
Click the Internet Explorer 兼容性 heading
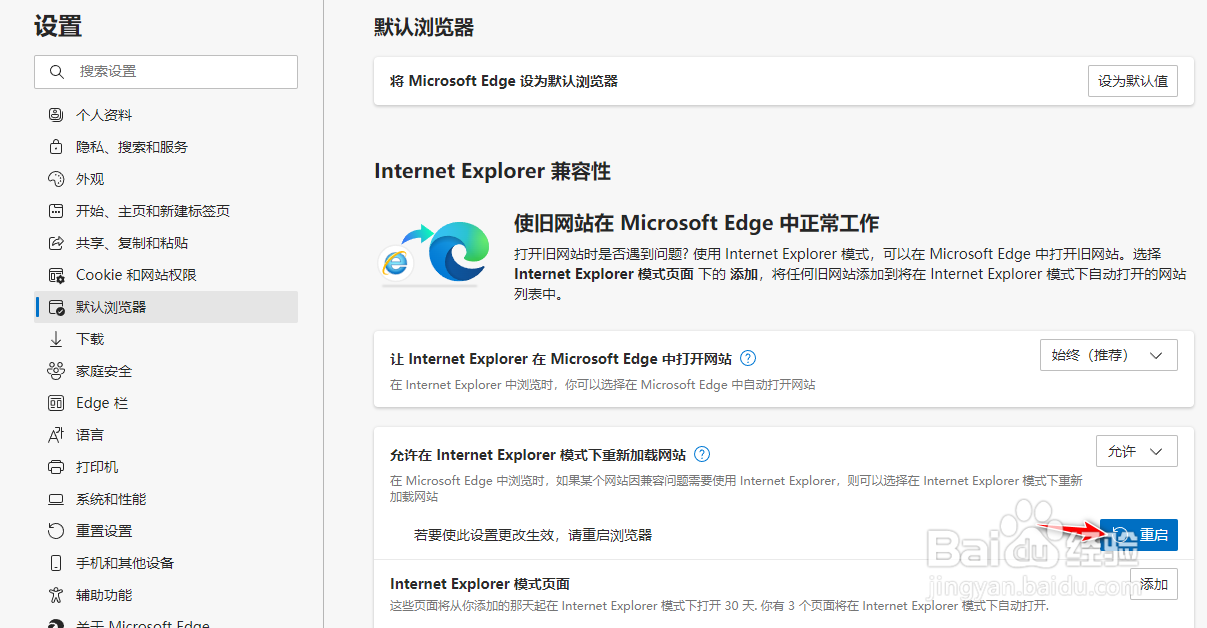[492, 171]
